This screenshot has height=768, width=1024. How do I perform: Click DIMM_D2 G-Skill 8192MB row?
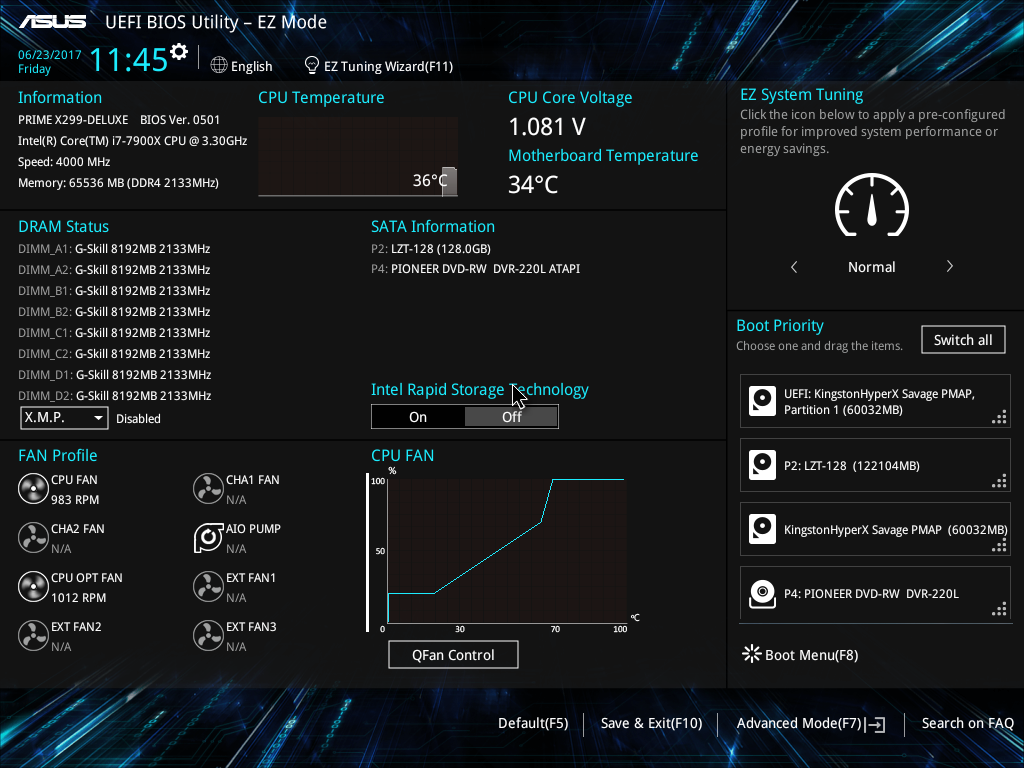point(114,395)
